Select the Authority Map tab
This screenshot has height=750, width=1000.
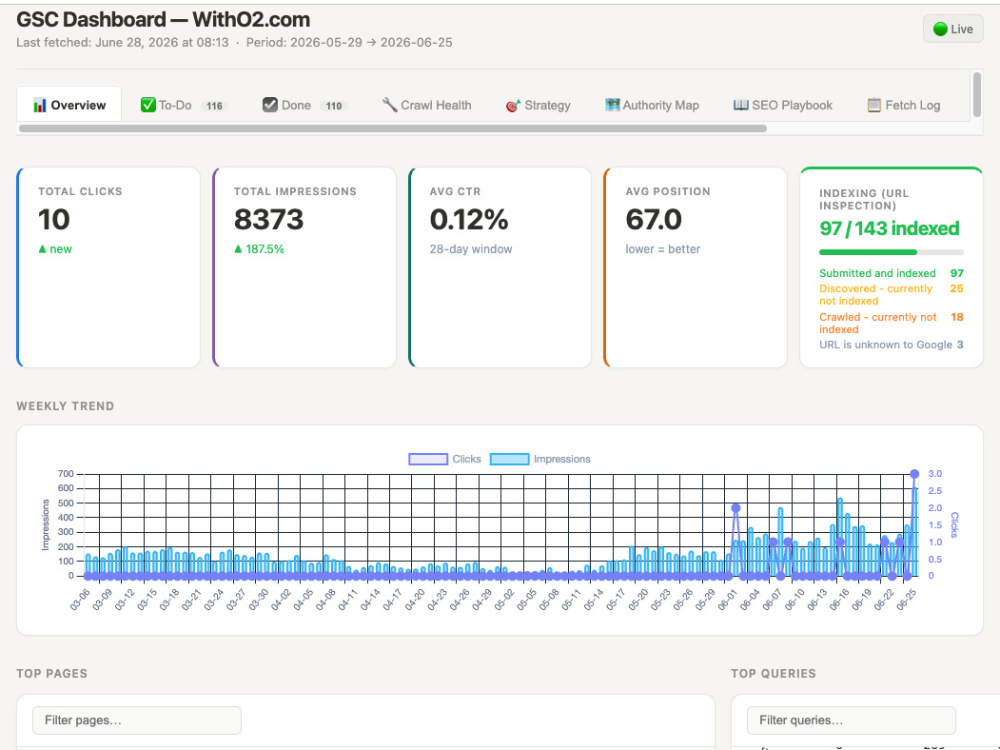(652, 105)
